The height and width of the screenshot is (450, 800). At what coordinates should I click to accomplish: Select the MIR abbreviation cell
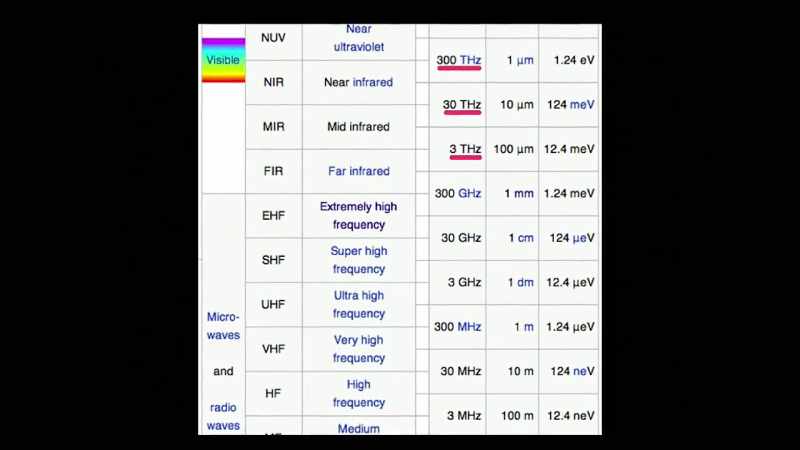273,127
